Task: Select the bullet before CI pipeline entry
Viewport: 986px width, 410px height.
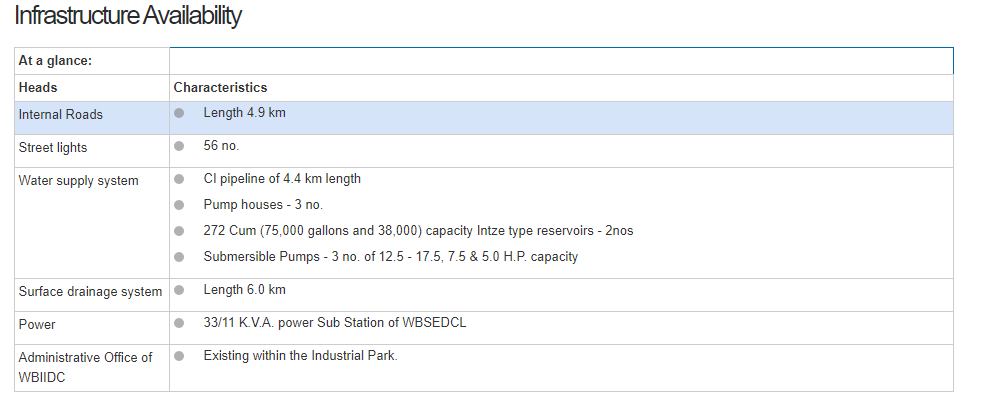Action: (x=179, y=179)
